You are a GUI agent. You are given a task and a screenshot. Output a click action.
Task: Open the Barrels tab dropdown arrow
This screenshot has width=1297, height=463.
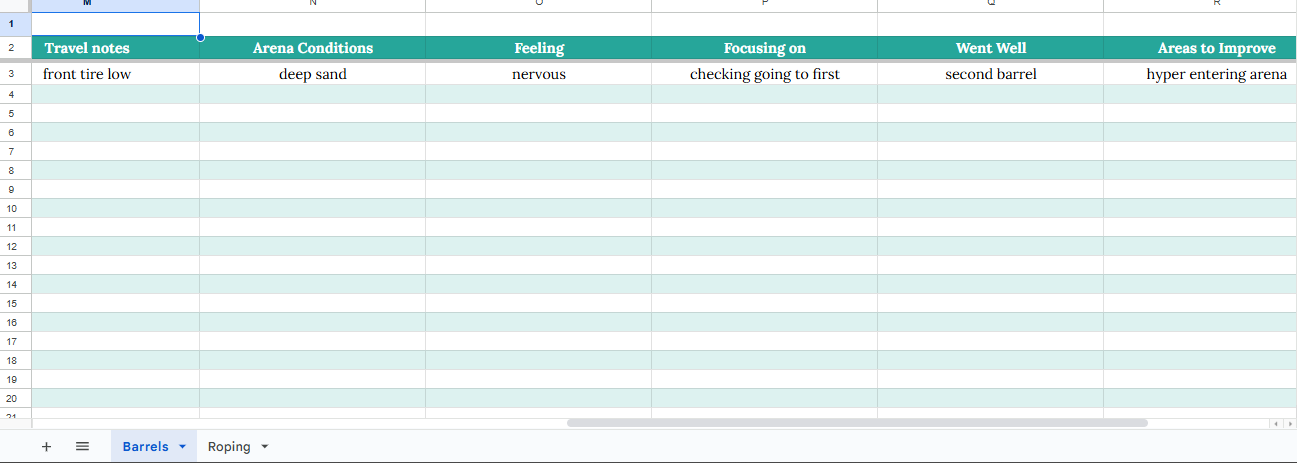click(x=182, y=447)
